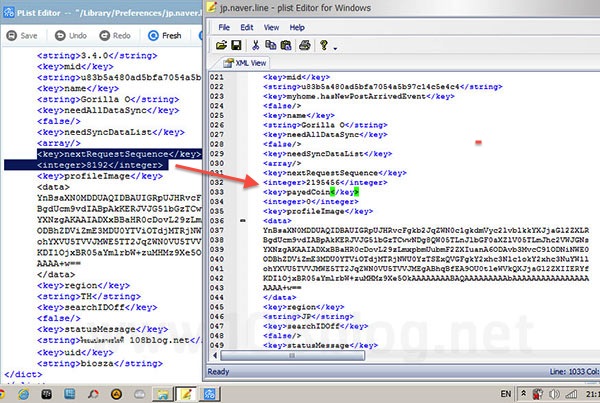Click the red security tray icon
This screenshot has width=600, height=403.
(x=538, y=394)
